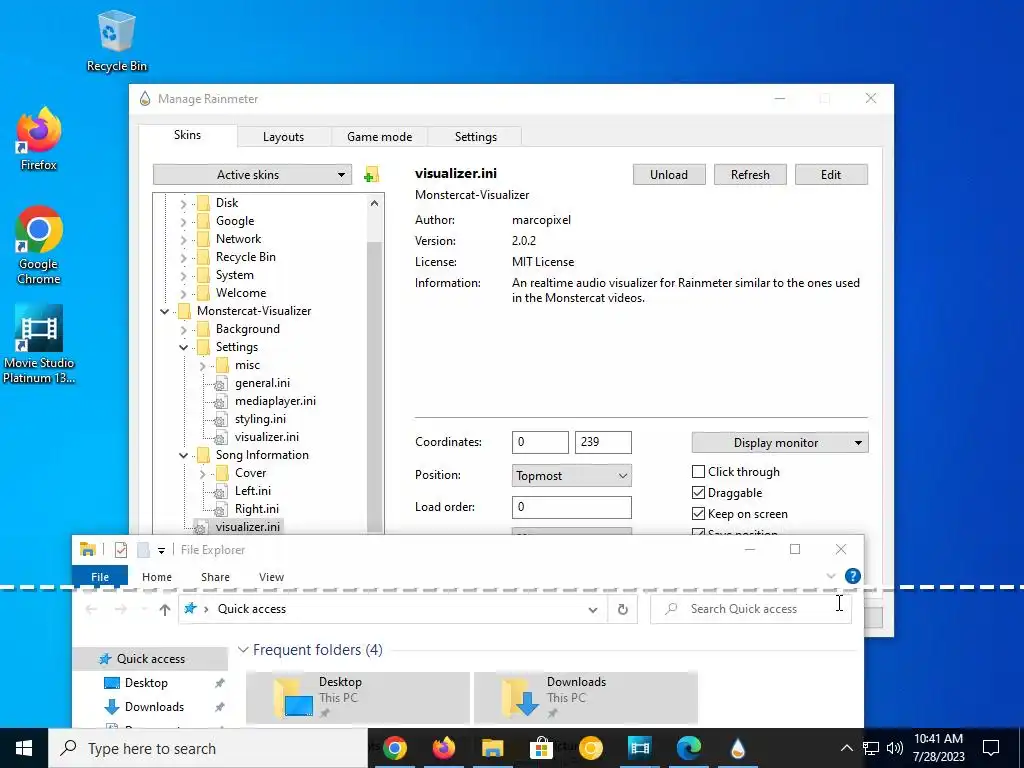Click the Refresh skin button
The height and width of the screenshot is (768, 1024).
[750, 174]
